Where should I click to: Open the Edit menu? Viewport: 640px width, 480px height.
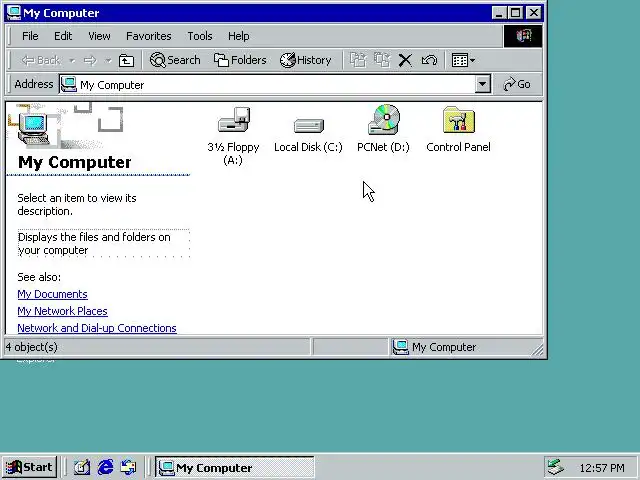(63, 36)
